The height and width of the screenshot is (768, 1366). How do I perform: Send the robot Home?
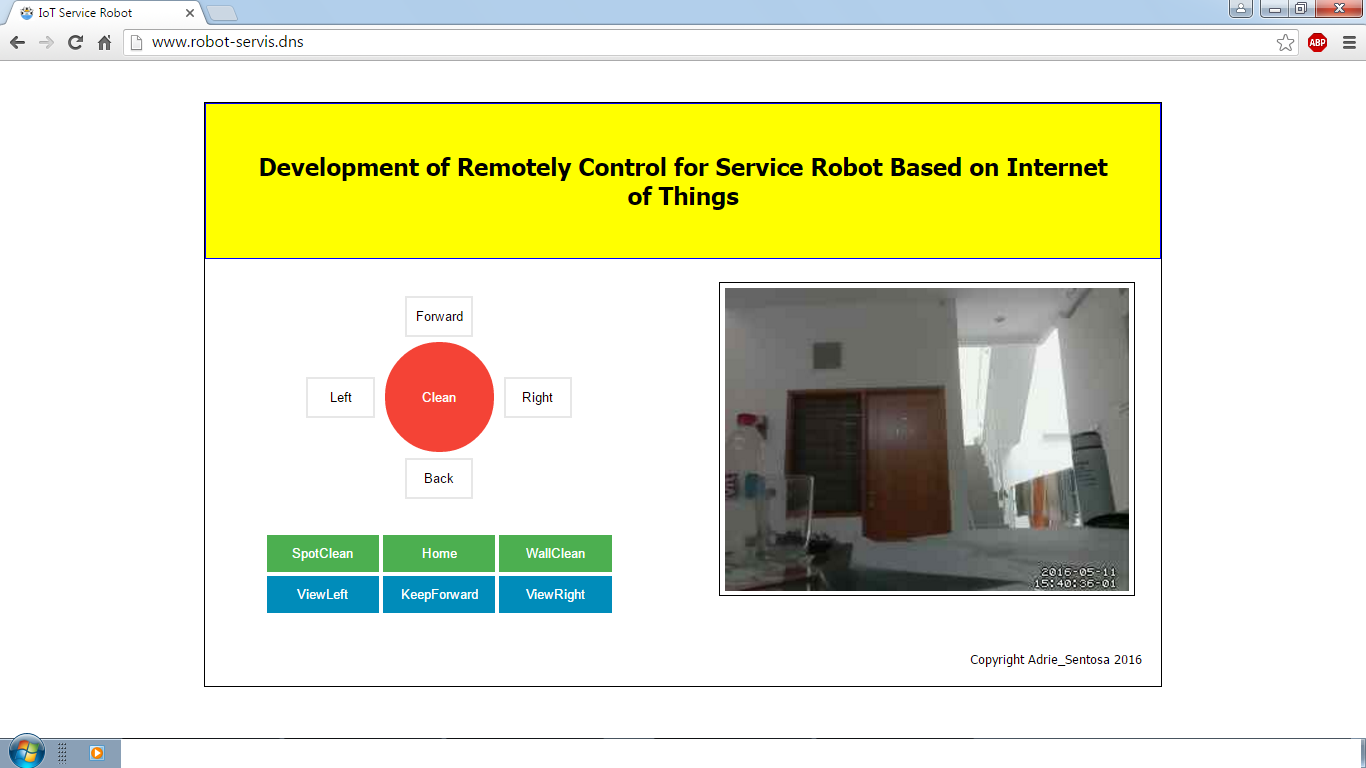439,553
